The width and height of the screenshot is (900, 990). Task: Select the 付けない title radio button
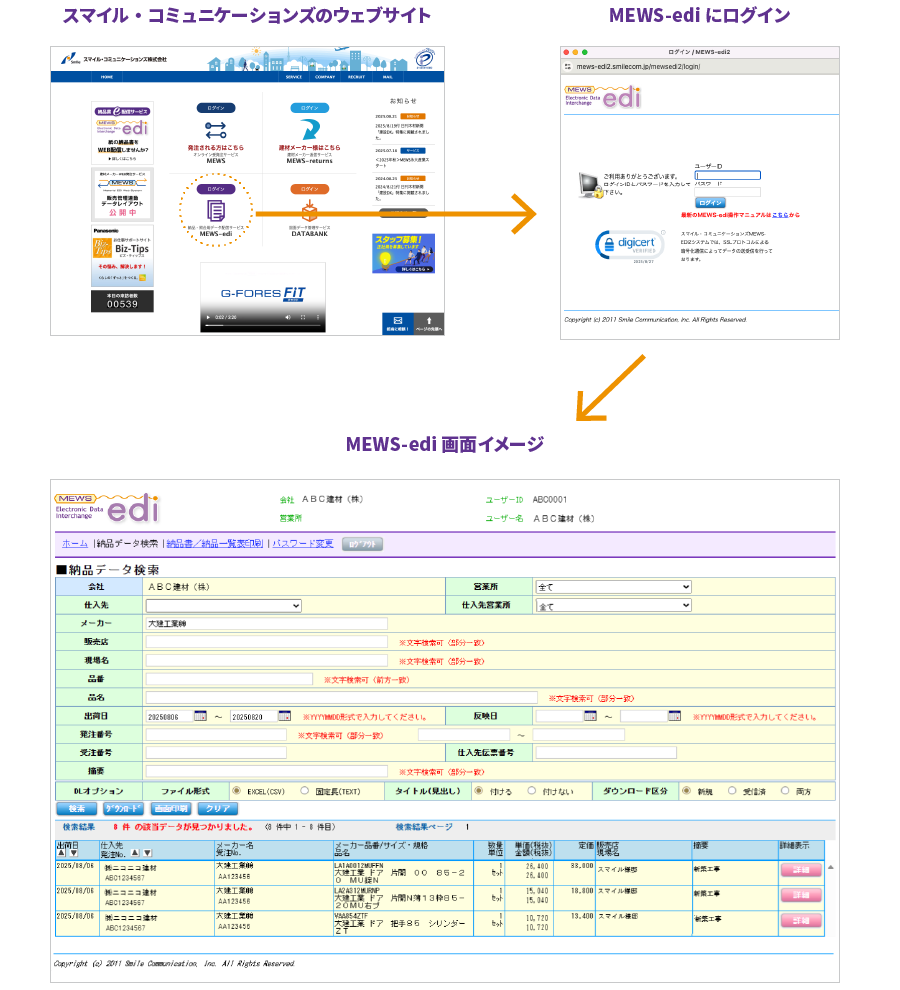(532, 790)
